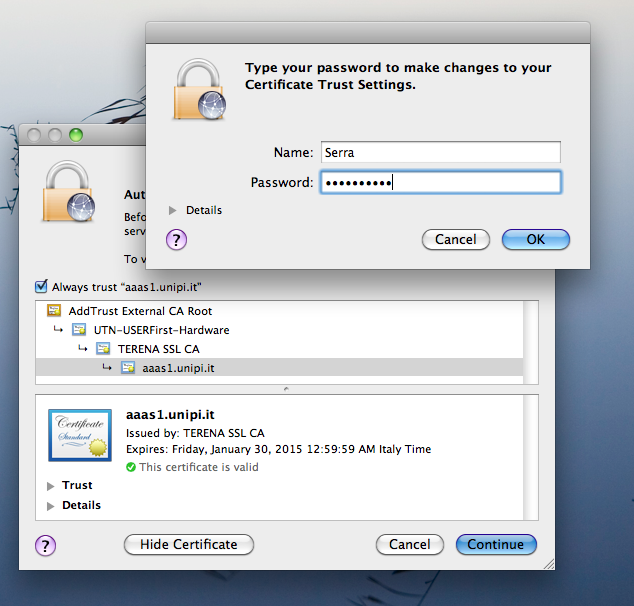The width and height of the screenshot is (634, 606).
Task: Click the certificate details pane scrollbar
Action: coord(531,457)
